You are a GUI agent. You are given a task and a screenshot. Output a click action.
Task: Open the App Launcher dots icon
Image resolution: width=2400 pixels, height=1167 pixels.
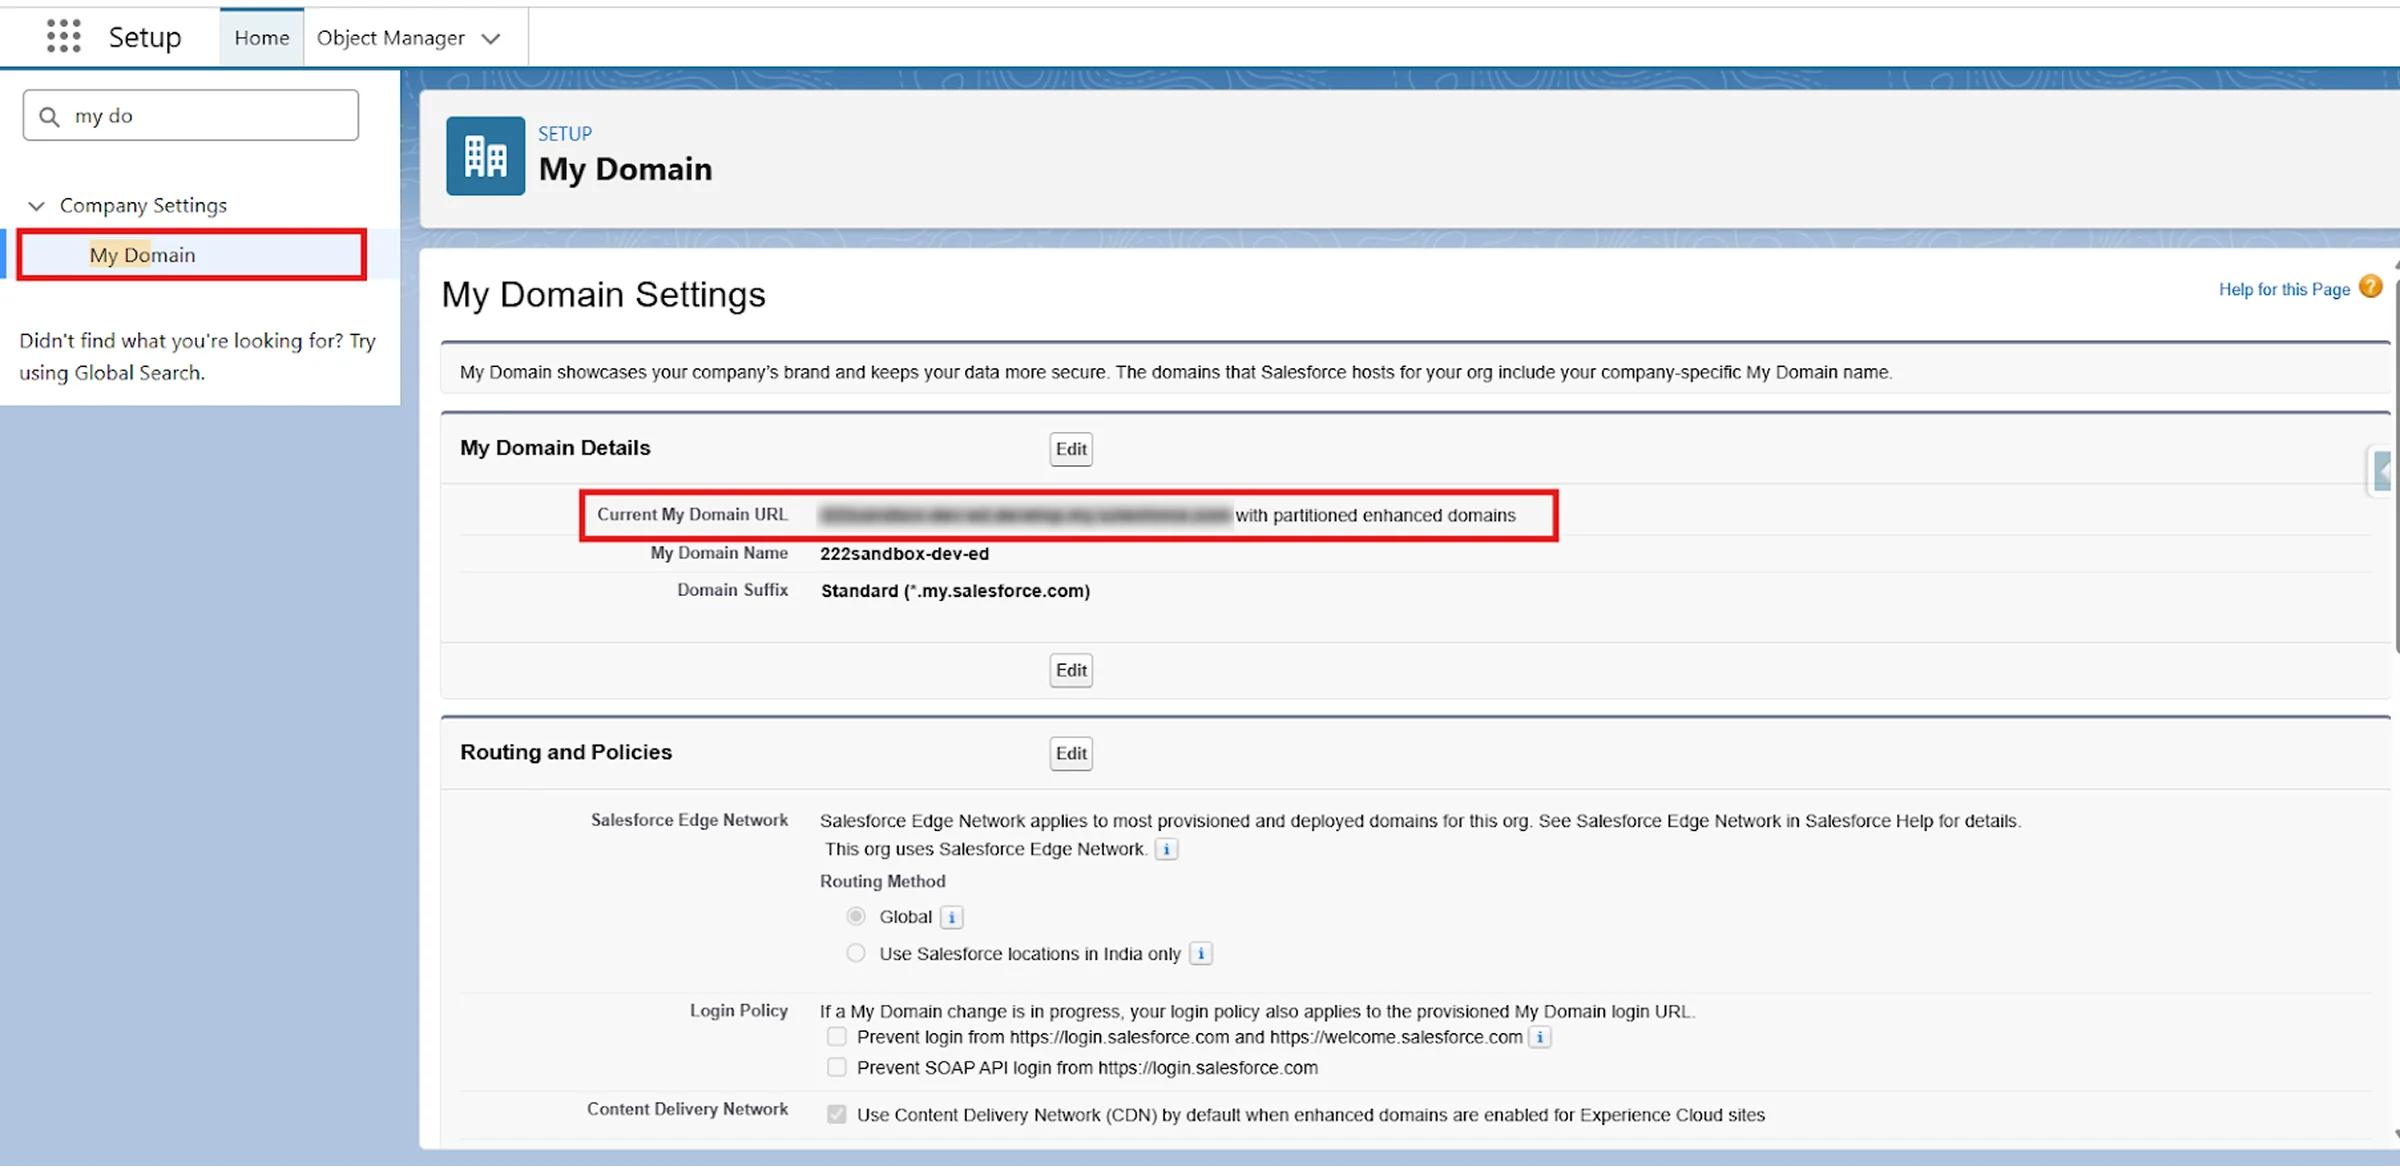pos(63,36)
